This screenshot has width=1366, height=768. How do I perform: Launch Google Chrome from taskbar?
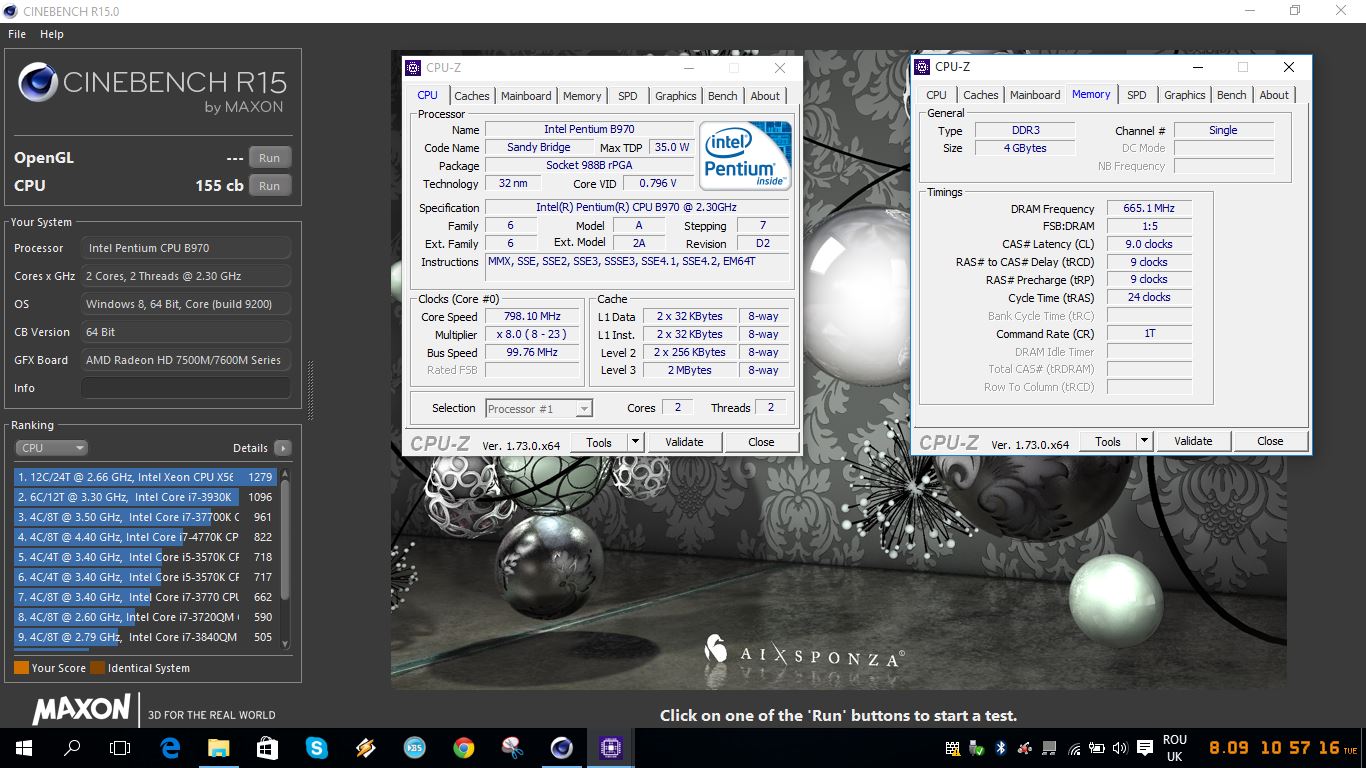pos(463,747)
